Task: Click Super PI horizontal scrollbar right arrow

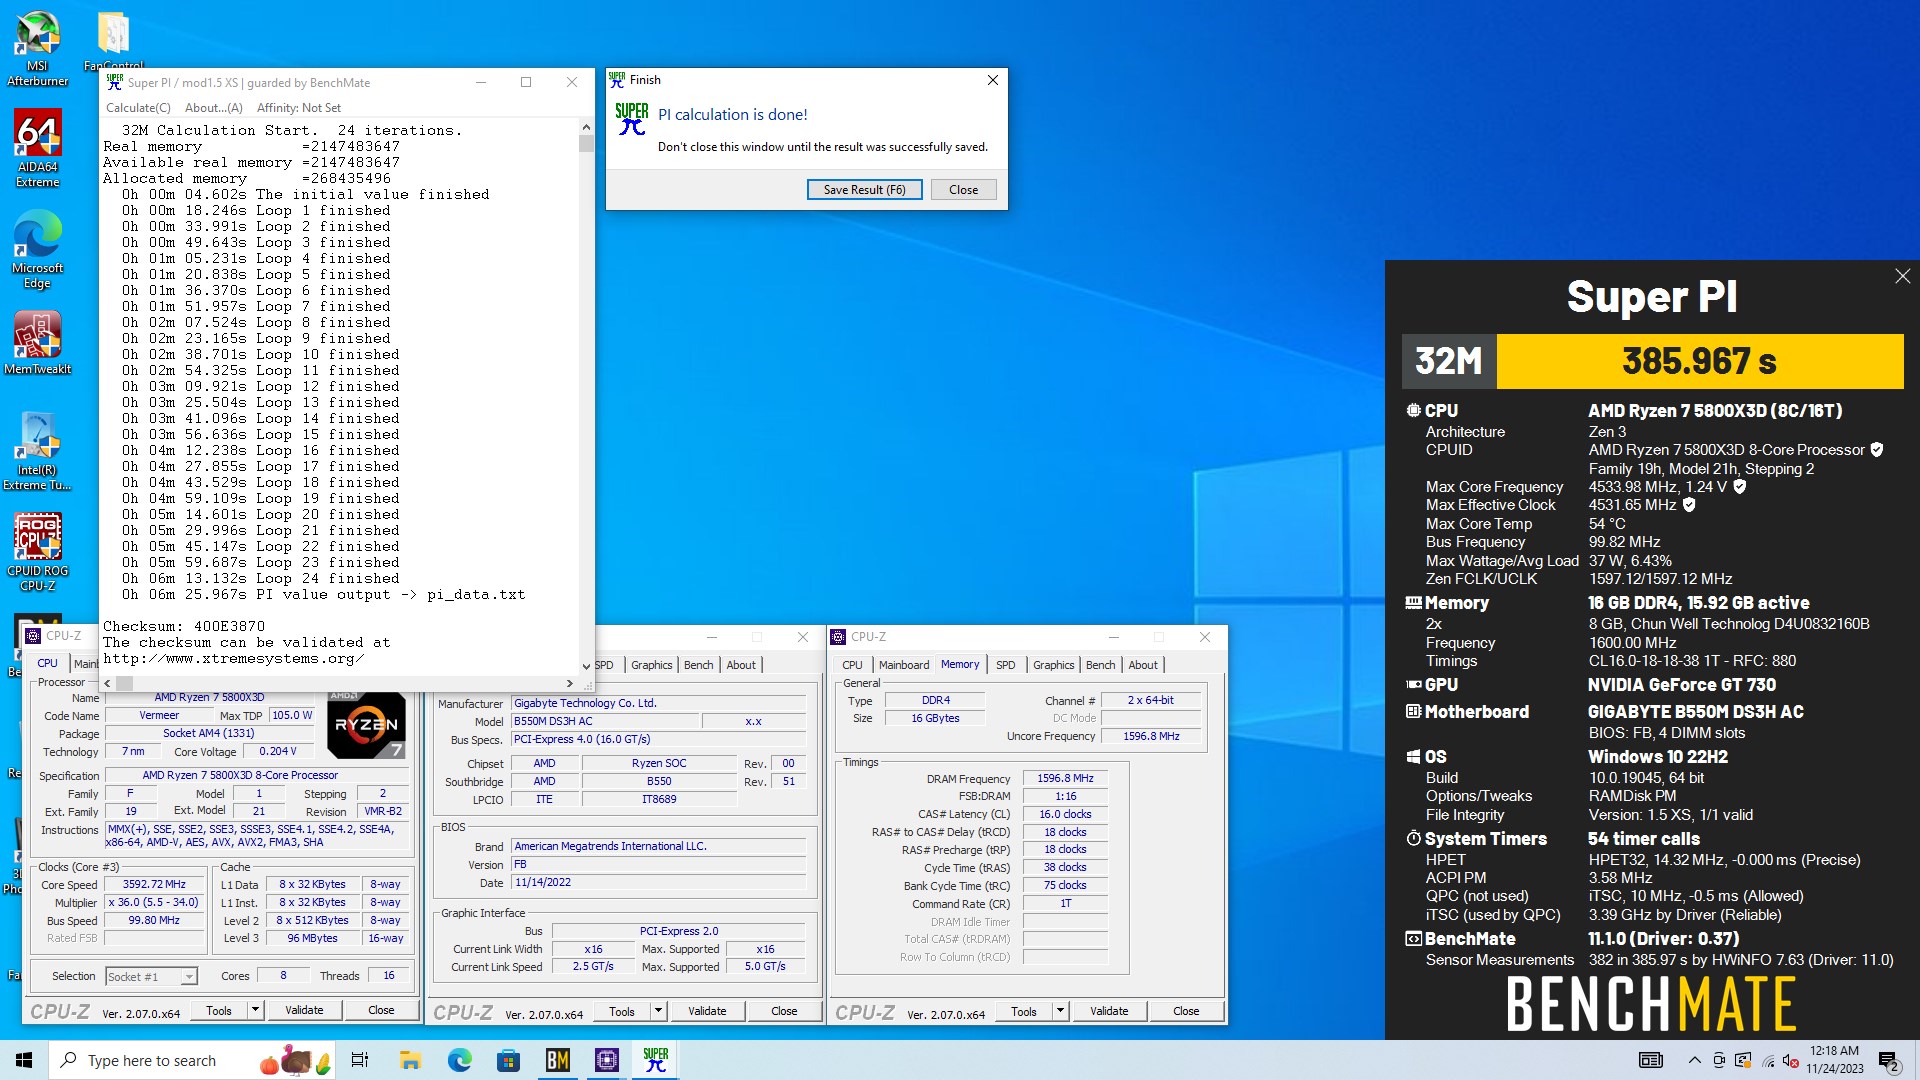Action: pos(570,683)
